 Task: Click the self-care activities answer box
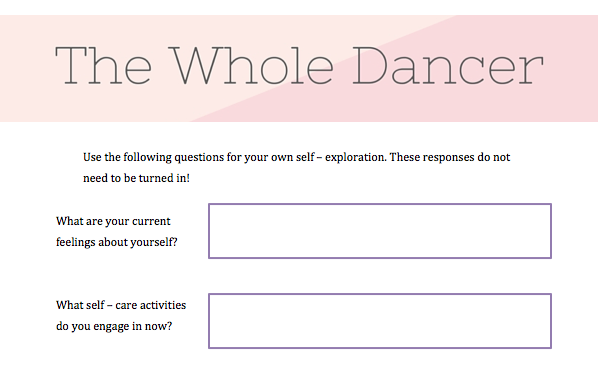pyautogui.click(x=380, y=321)
